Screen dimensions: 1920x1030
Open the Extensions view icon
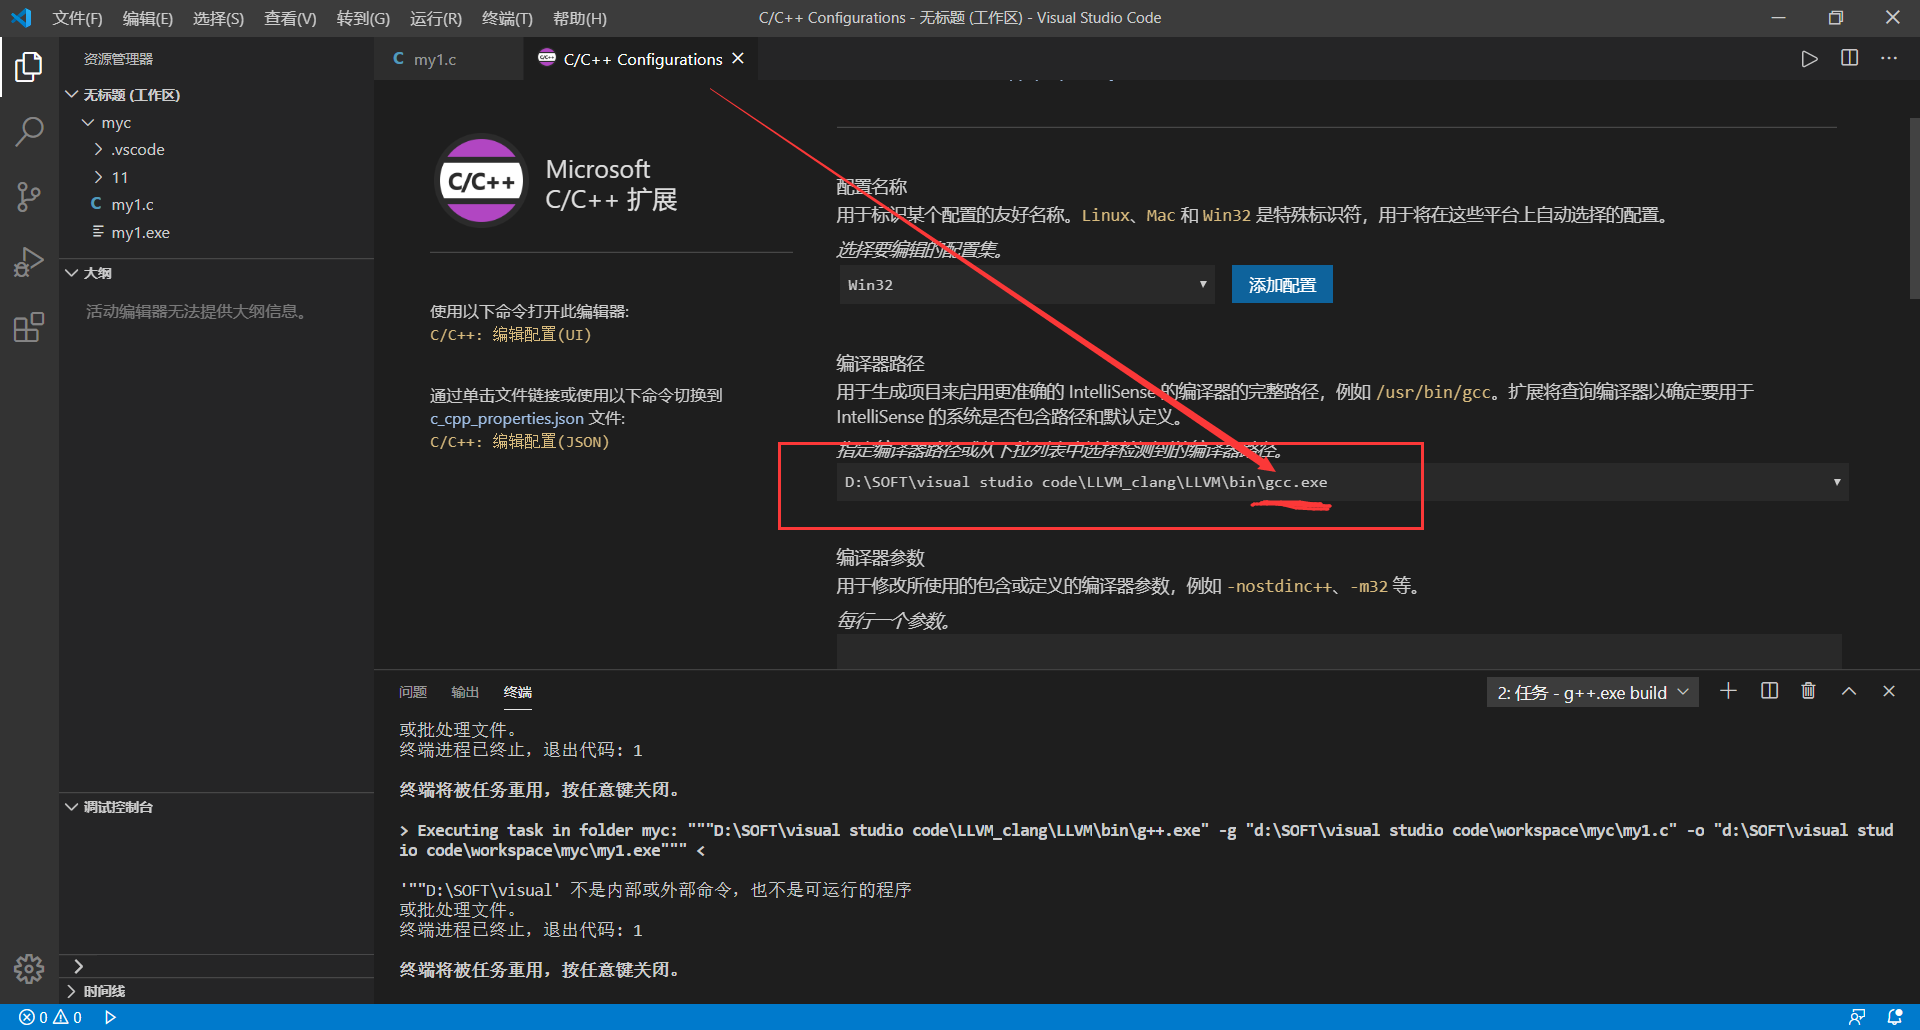tap(29, 326)
